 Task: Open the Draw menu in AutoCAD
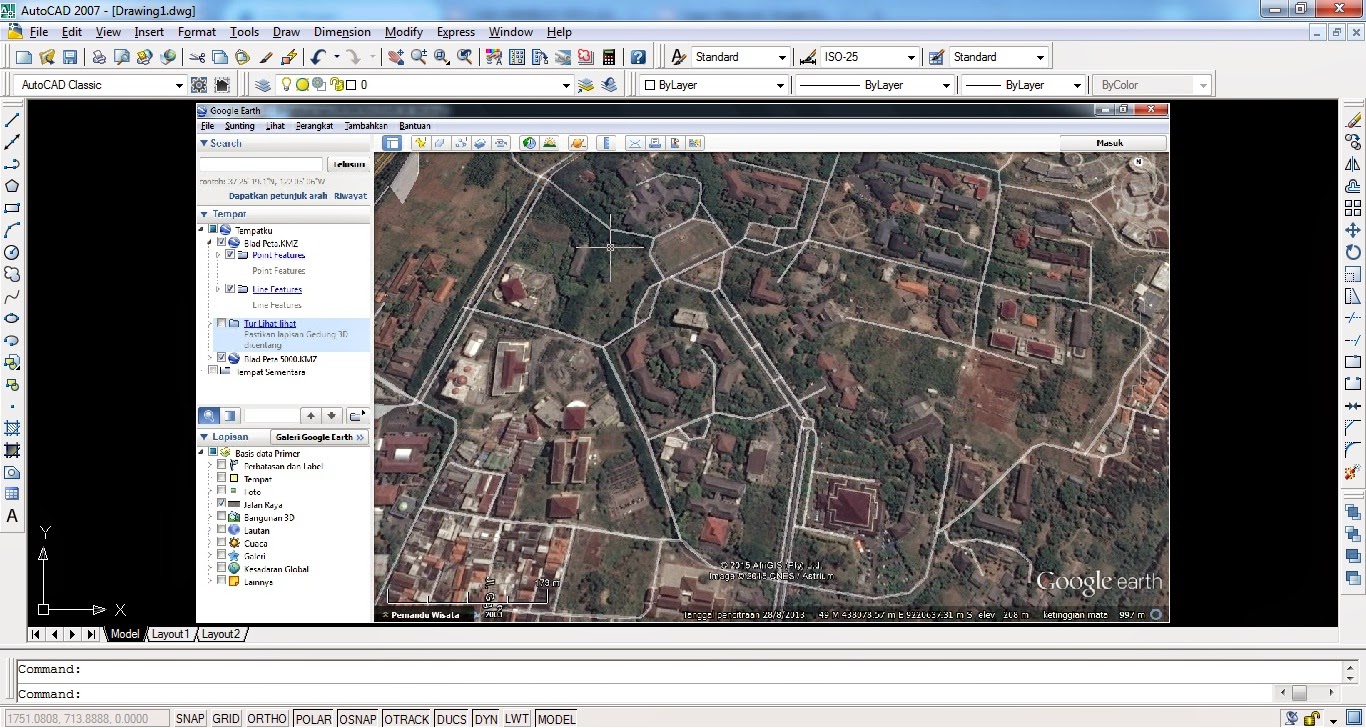coord(286,32)
